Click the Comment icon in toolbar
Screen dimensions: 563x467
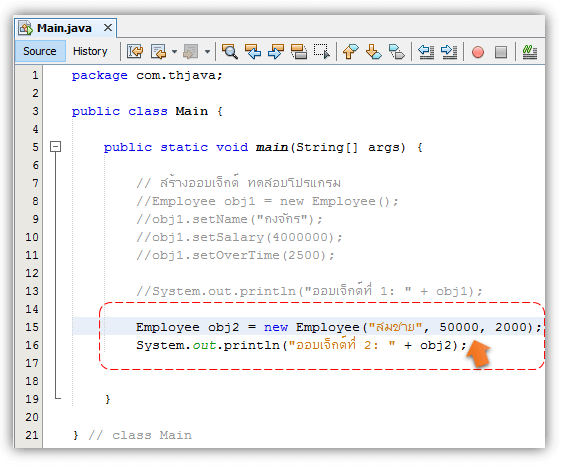530,52
